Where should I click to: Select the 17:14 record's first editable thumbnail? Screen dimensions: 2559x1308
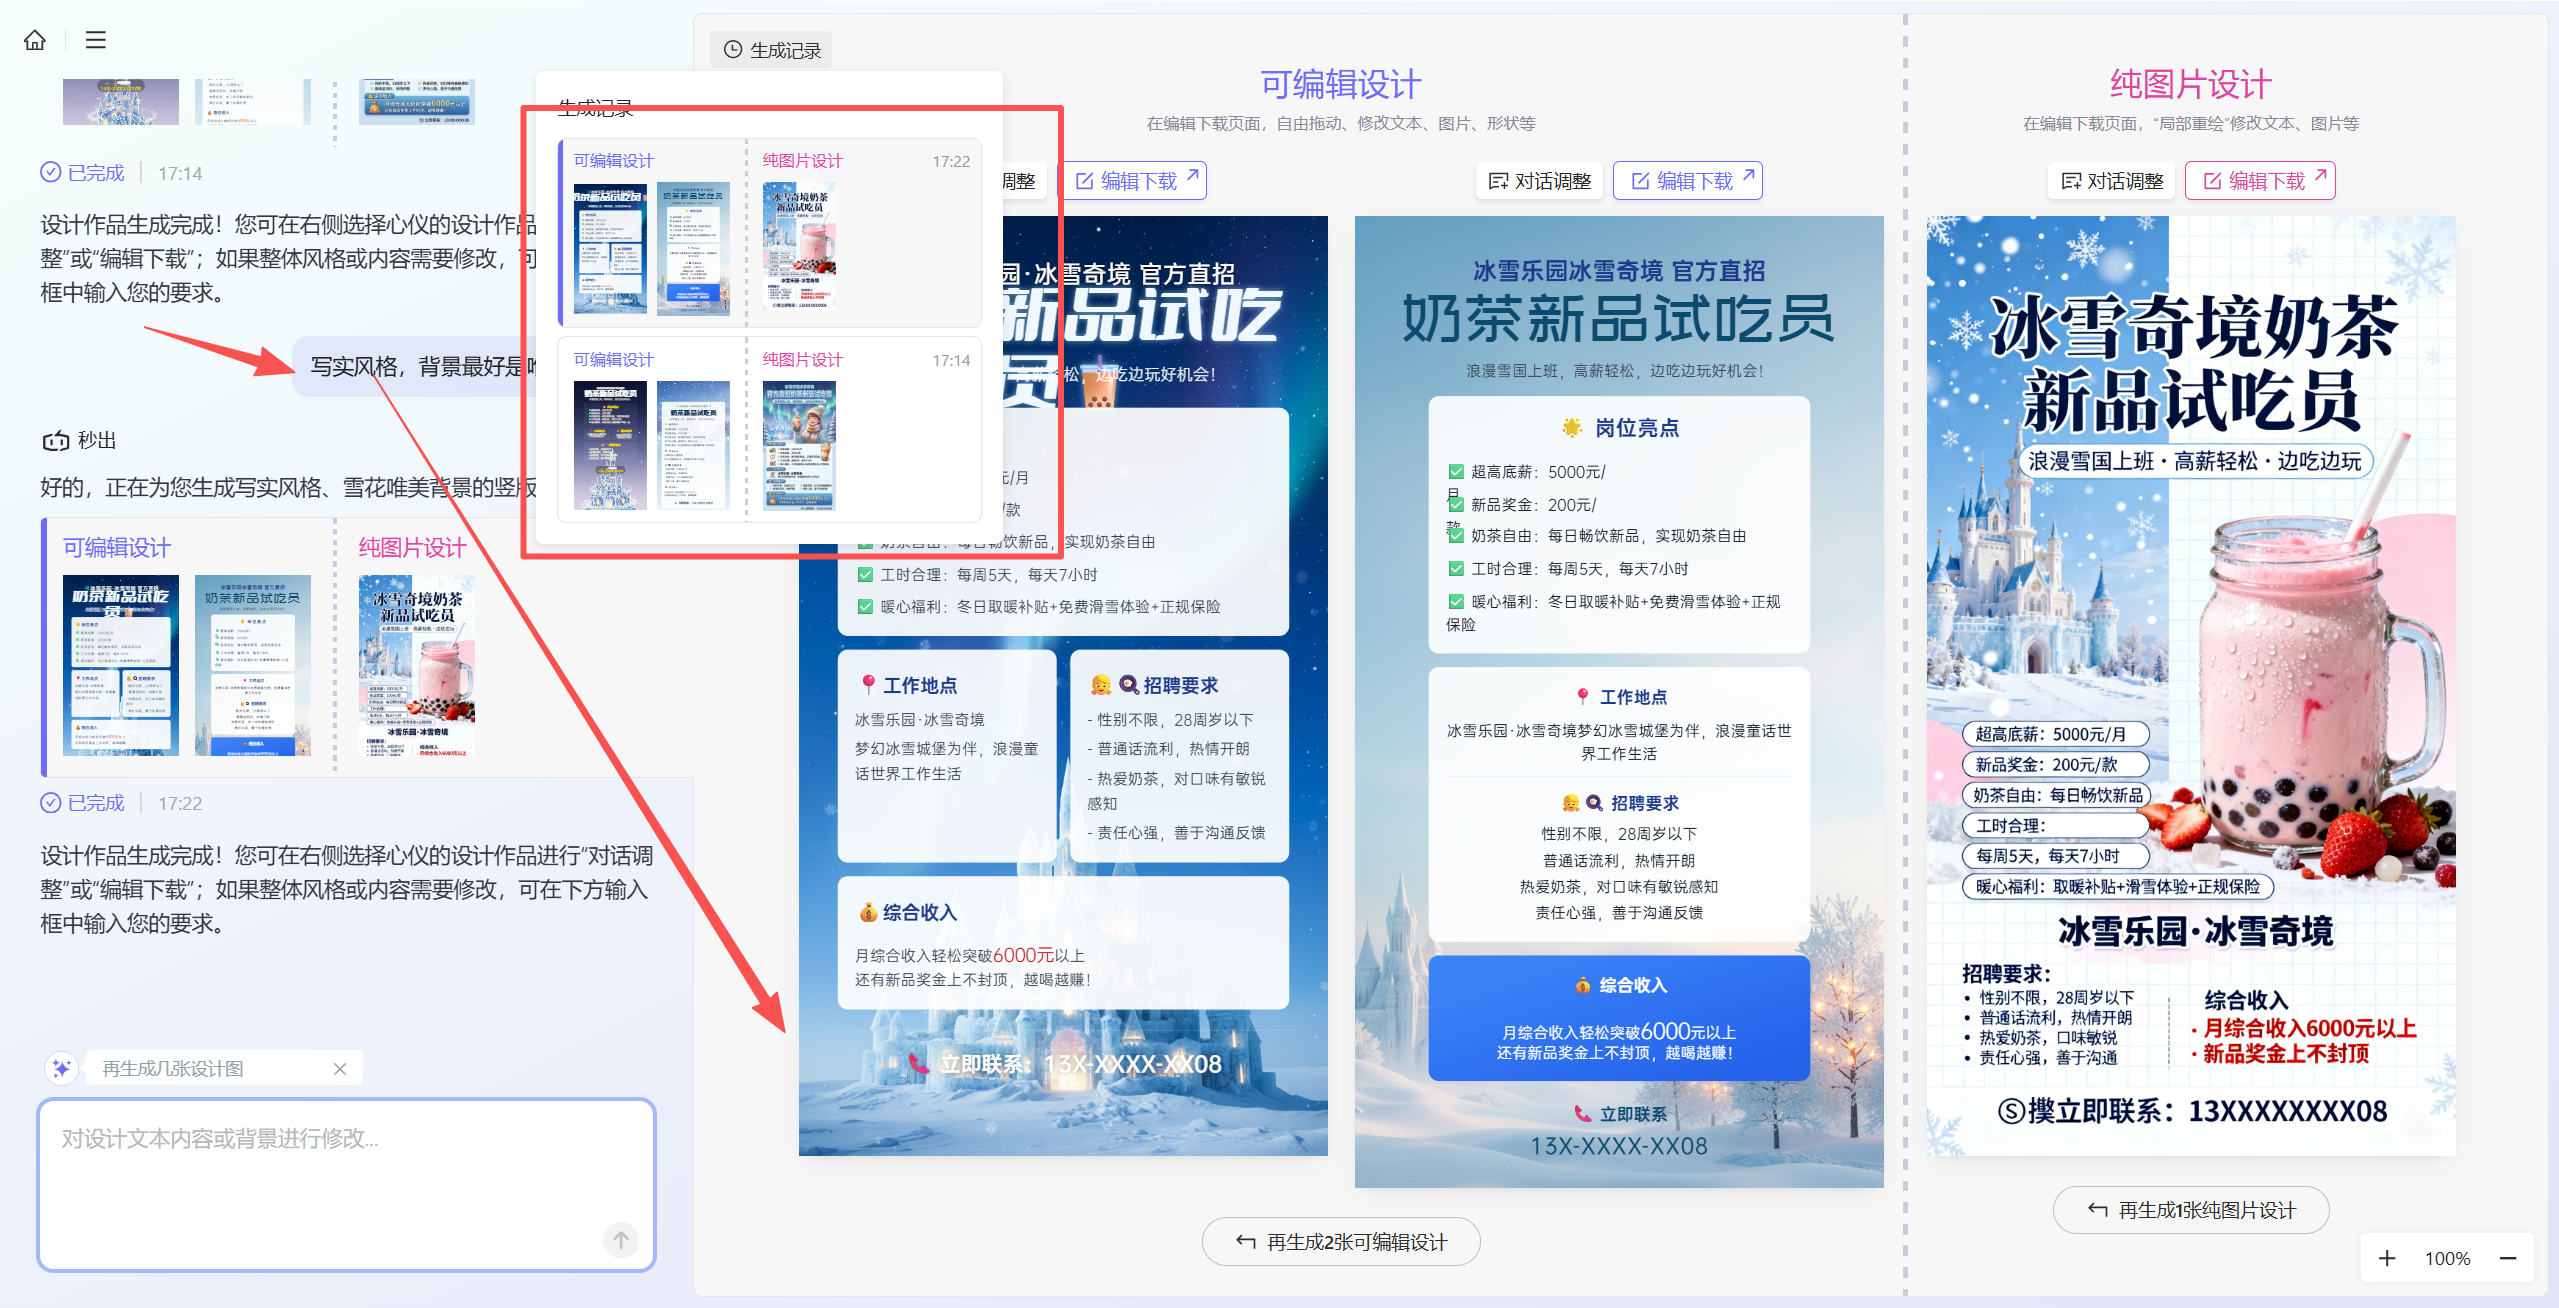click(610, 445)
